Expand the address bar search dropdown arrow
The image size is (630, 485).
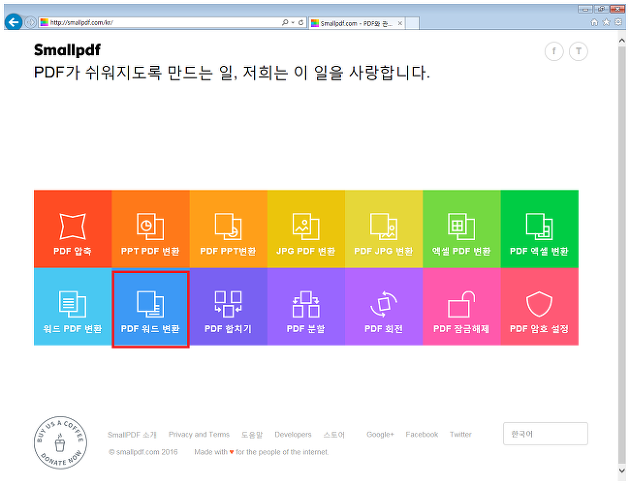point(293,23)
